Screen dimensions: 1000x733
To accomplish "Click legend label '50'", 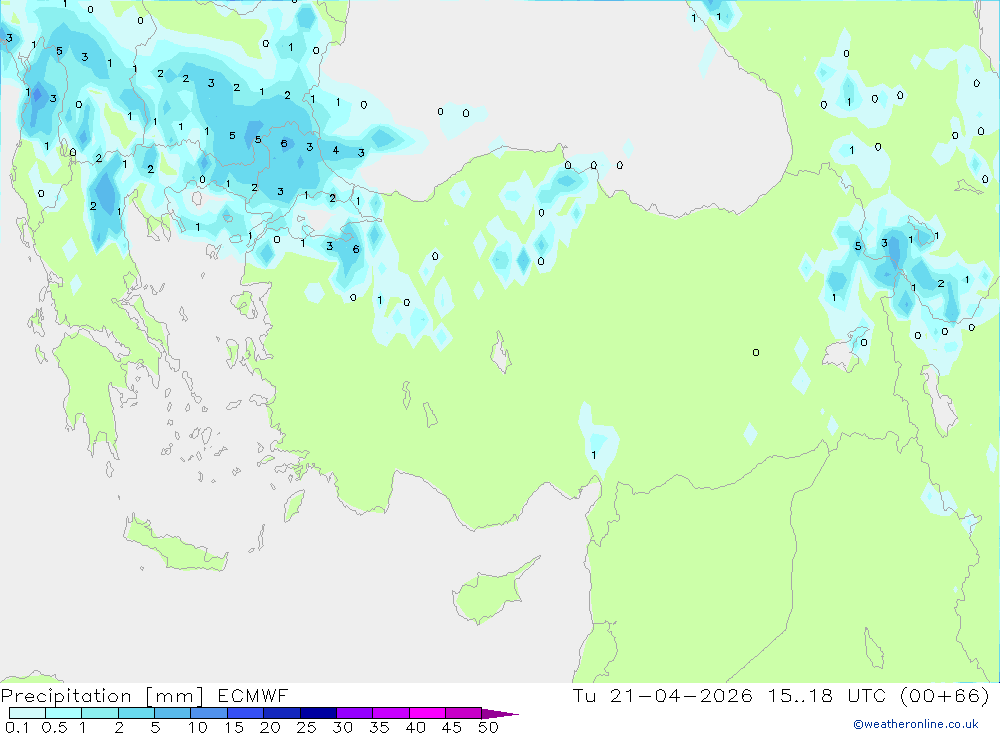I will [488, 727].
